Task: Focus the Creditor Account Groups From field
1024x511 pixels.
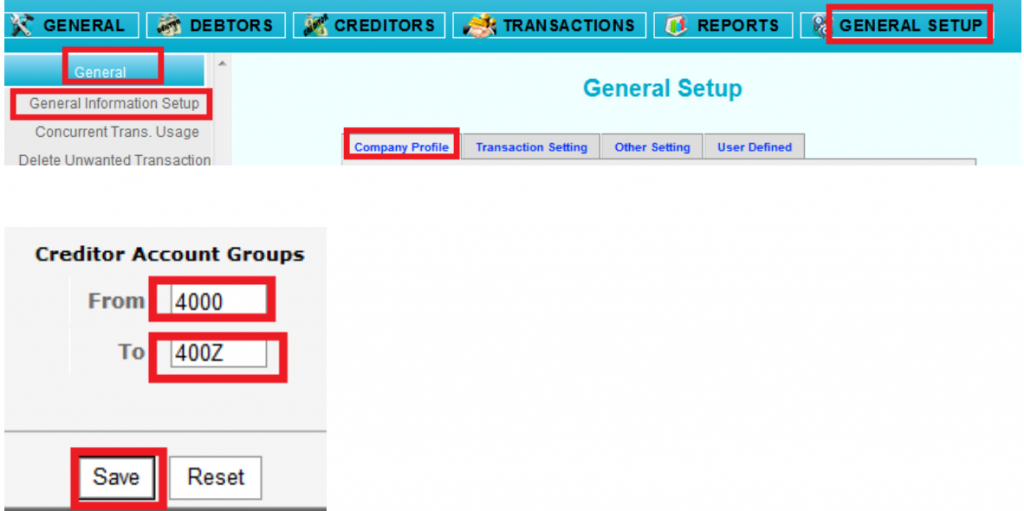Action: pos(218,301)
